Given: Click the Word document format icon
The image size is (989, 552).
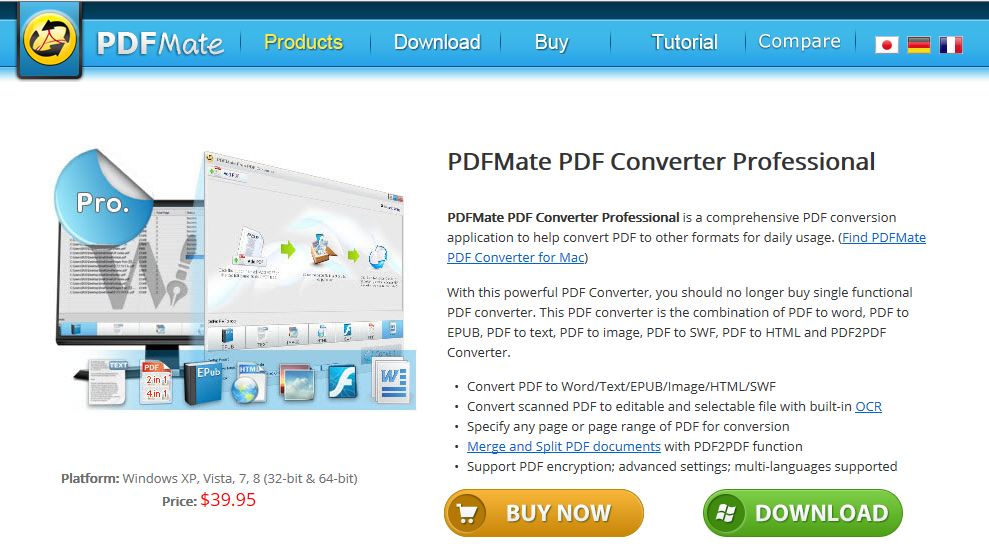Looking at the screenshot, I should pyautogui.click(x=390, y=380).
